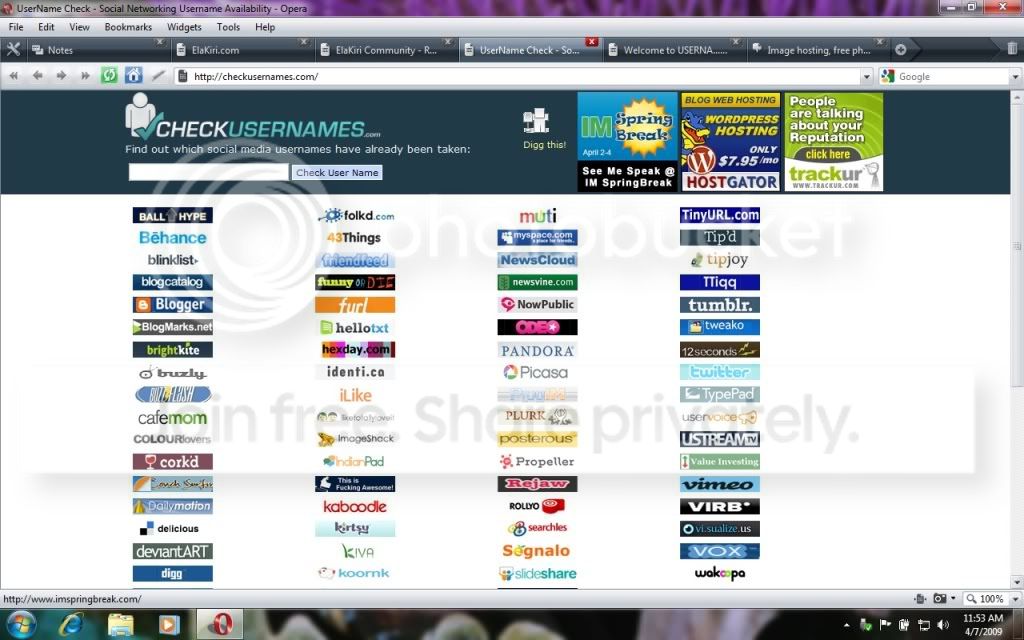Click the Fast Forward navigation button

[x=85, y=76]
